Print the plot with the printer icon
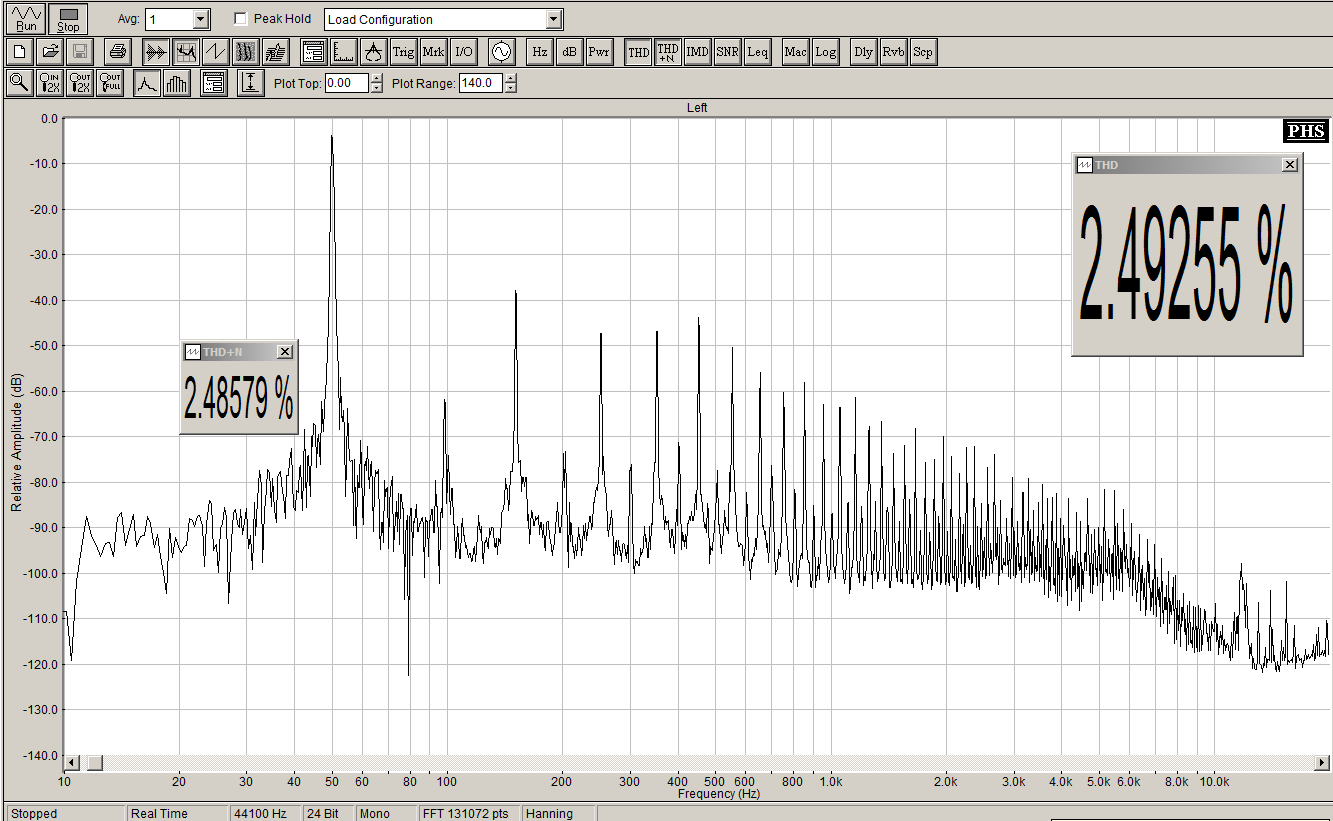The width and height of the screenshot is (1333, 821). [118, 52]
